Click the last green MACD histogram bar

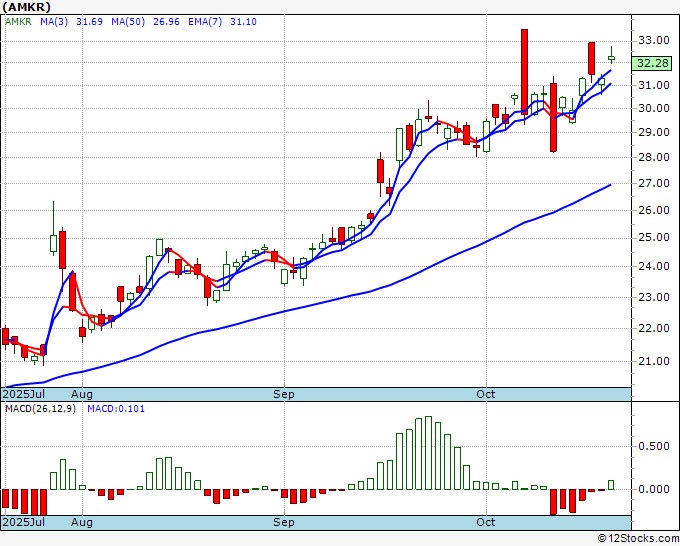click(x=611, y=485)
